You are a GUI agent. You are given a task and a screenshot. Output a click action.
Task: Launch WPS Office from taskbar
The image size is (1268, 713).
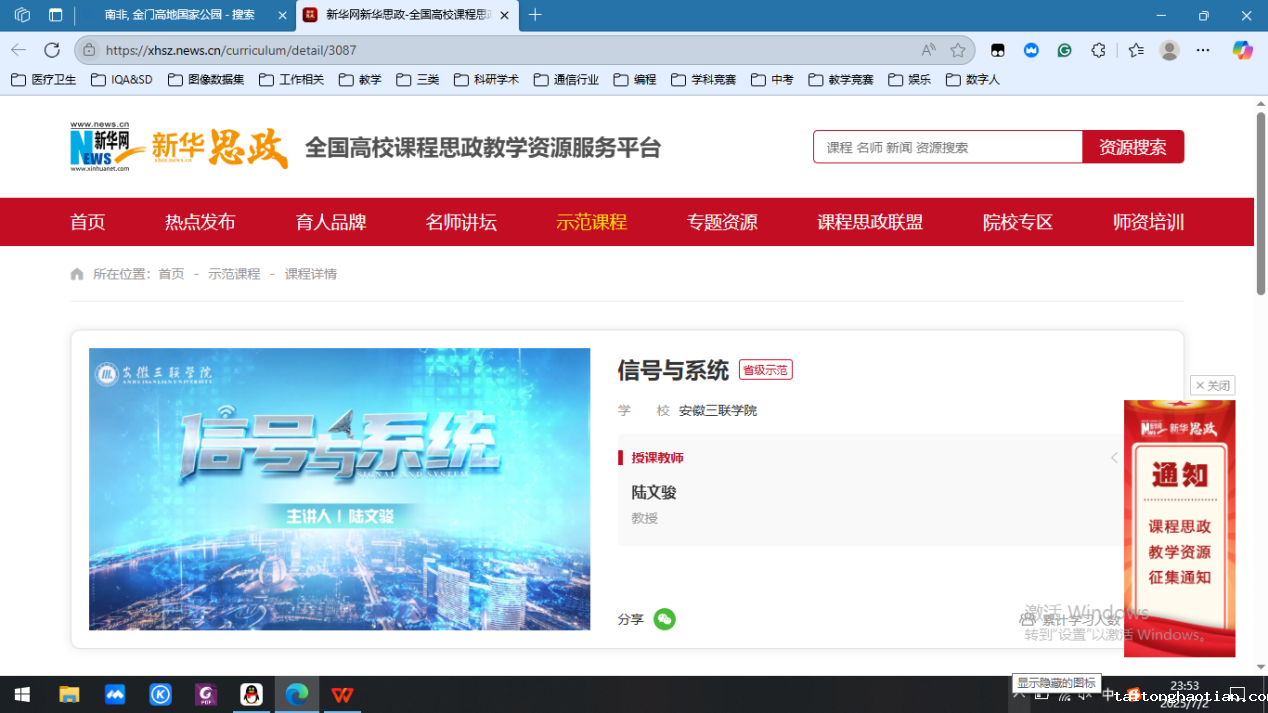pyautogui.click(x=342, y=694)
